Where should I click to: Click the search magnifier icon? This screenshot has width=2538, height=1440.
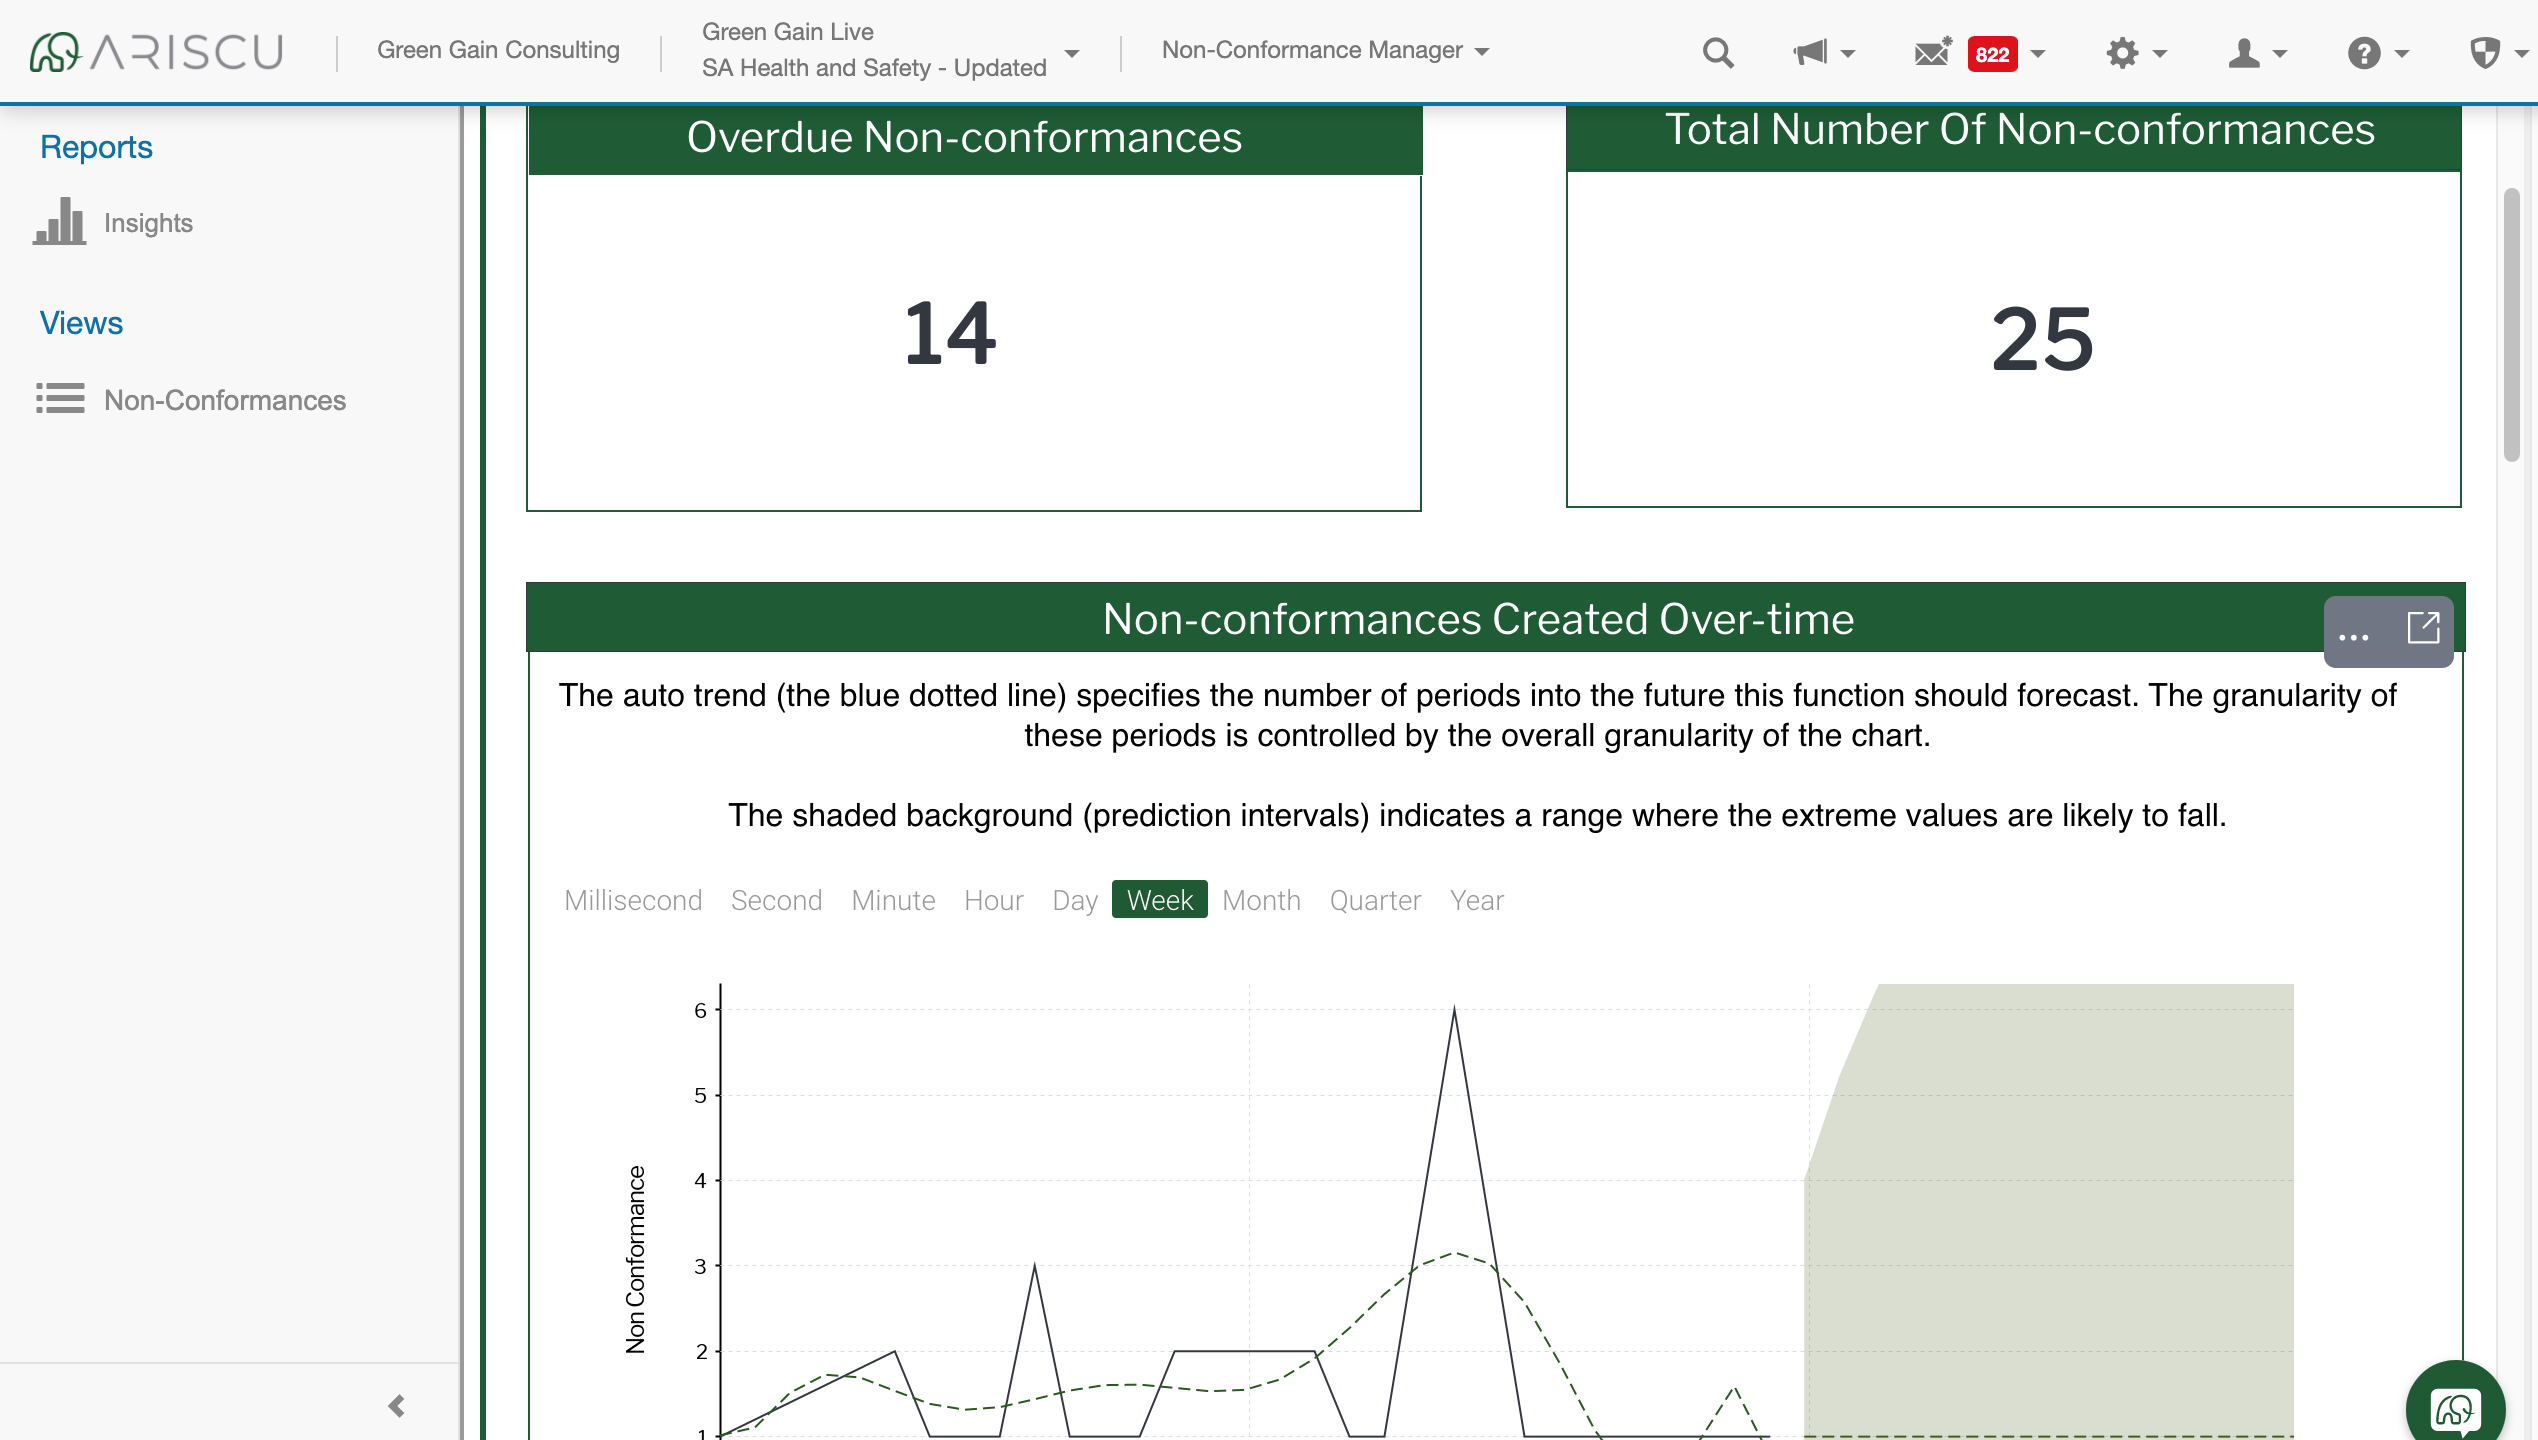click(1717, 52)
